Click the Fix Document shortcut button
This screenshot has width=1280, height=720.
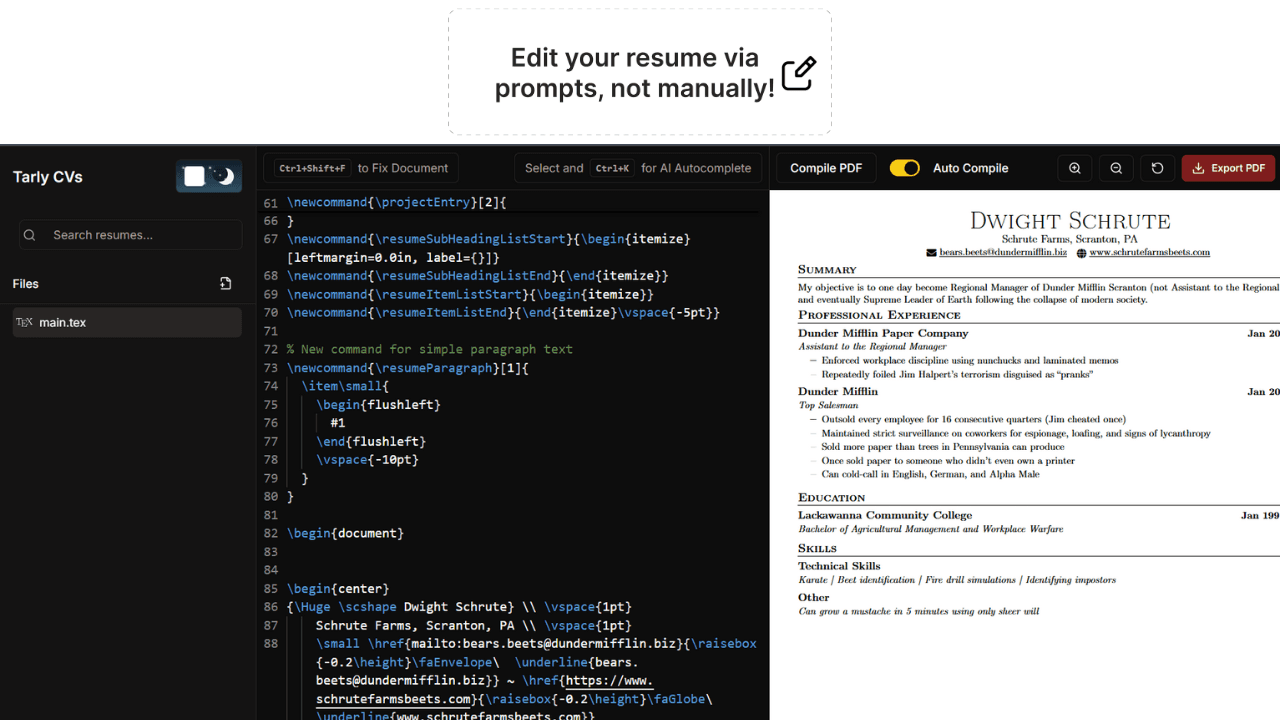(x=361, y=168)
